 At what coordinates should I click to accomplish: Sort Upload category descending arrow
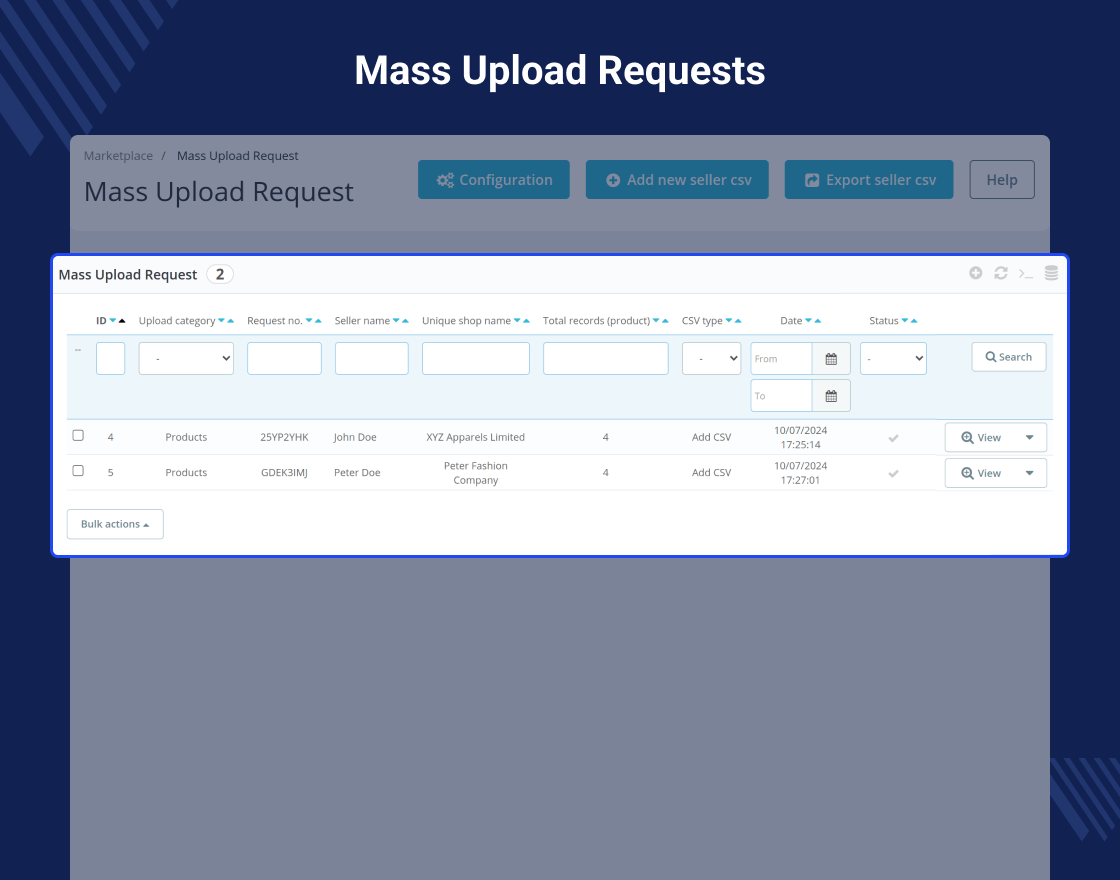click(221, 321)
